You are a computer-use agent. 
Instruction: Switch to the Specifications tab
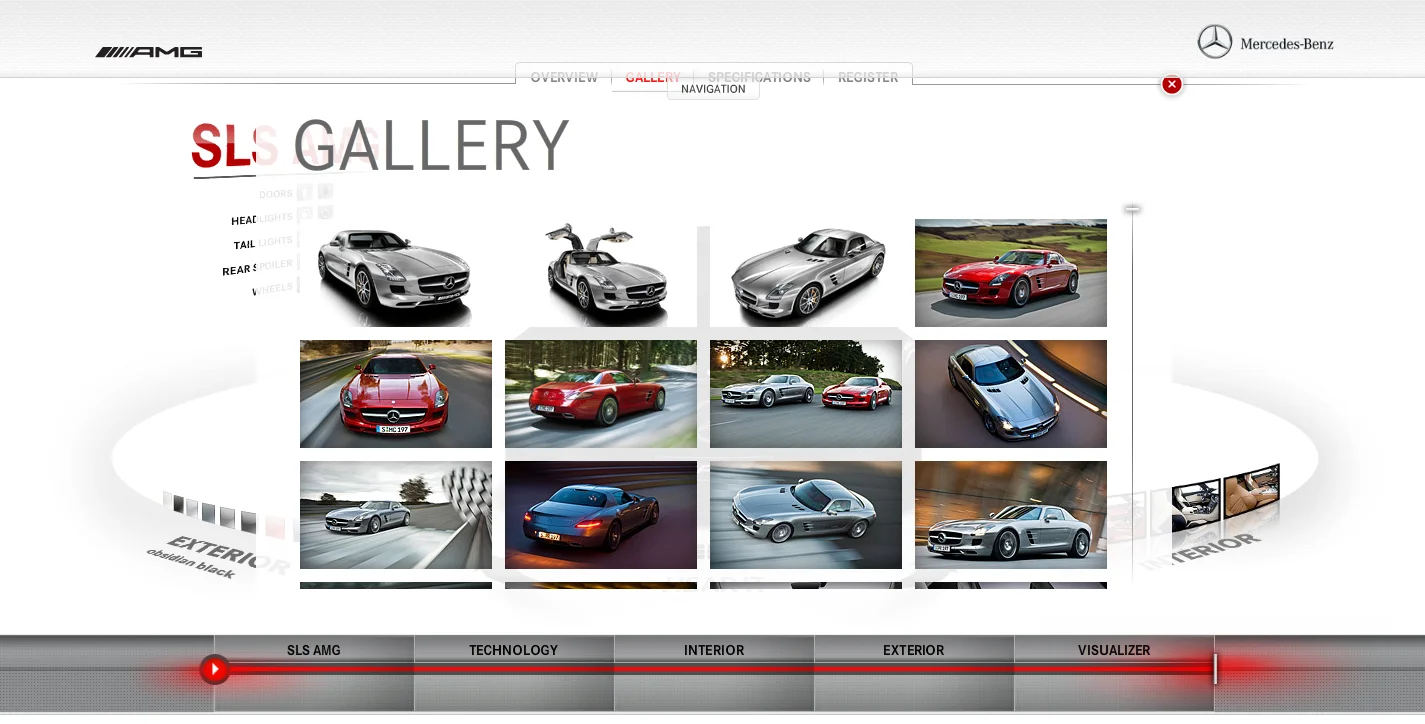click(x=759, y=77)
